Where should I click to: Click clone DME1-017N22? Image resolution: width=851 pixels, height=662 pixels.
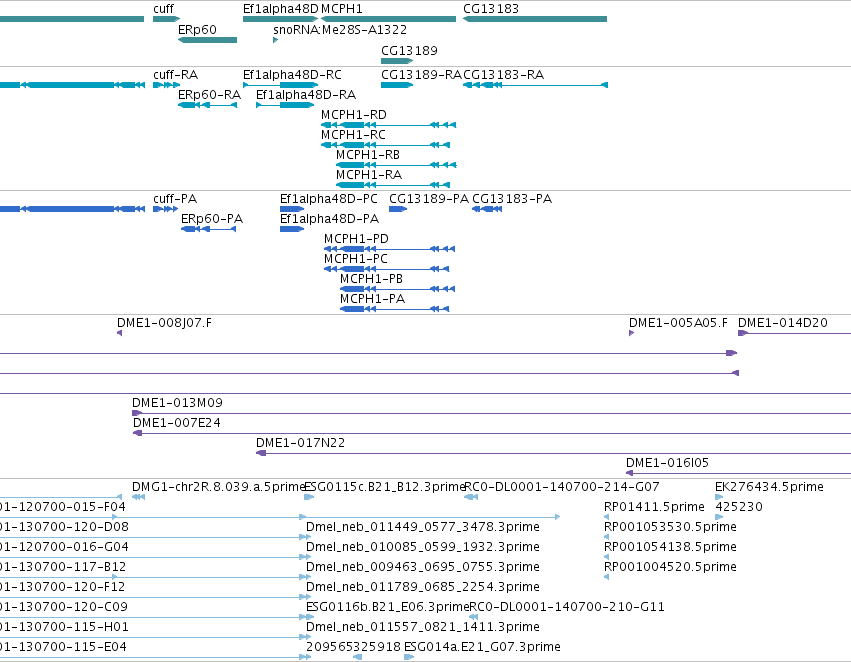(554, 454)
